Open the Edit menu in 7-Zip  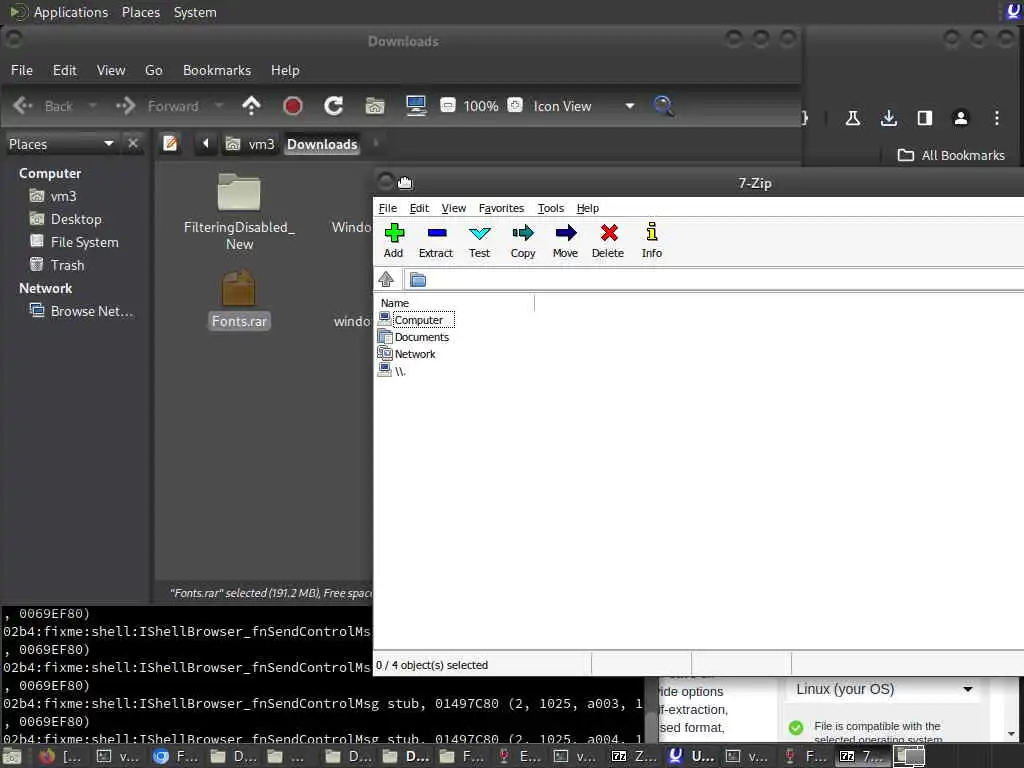coord(419,208)
